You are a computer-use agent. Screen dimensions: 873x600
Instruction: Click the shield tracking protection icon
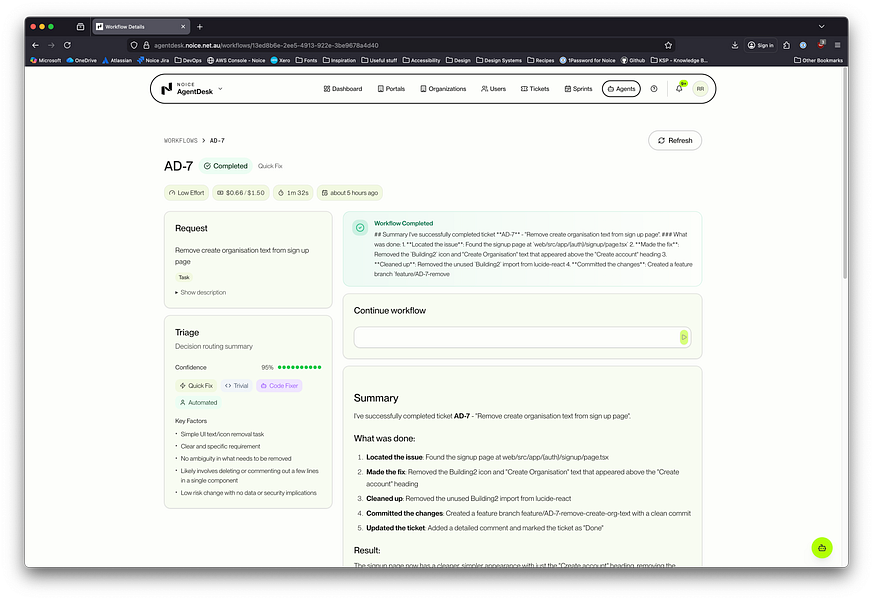134,45
